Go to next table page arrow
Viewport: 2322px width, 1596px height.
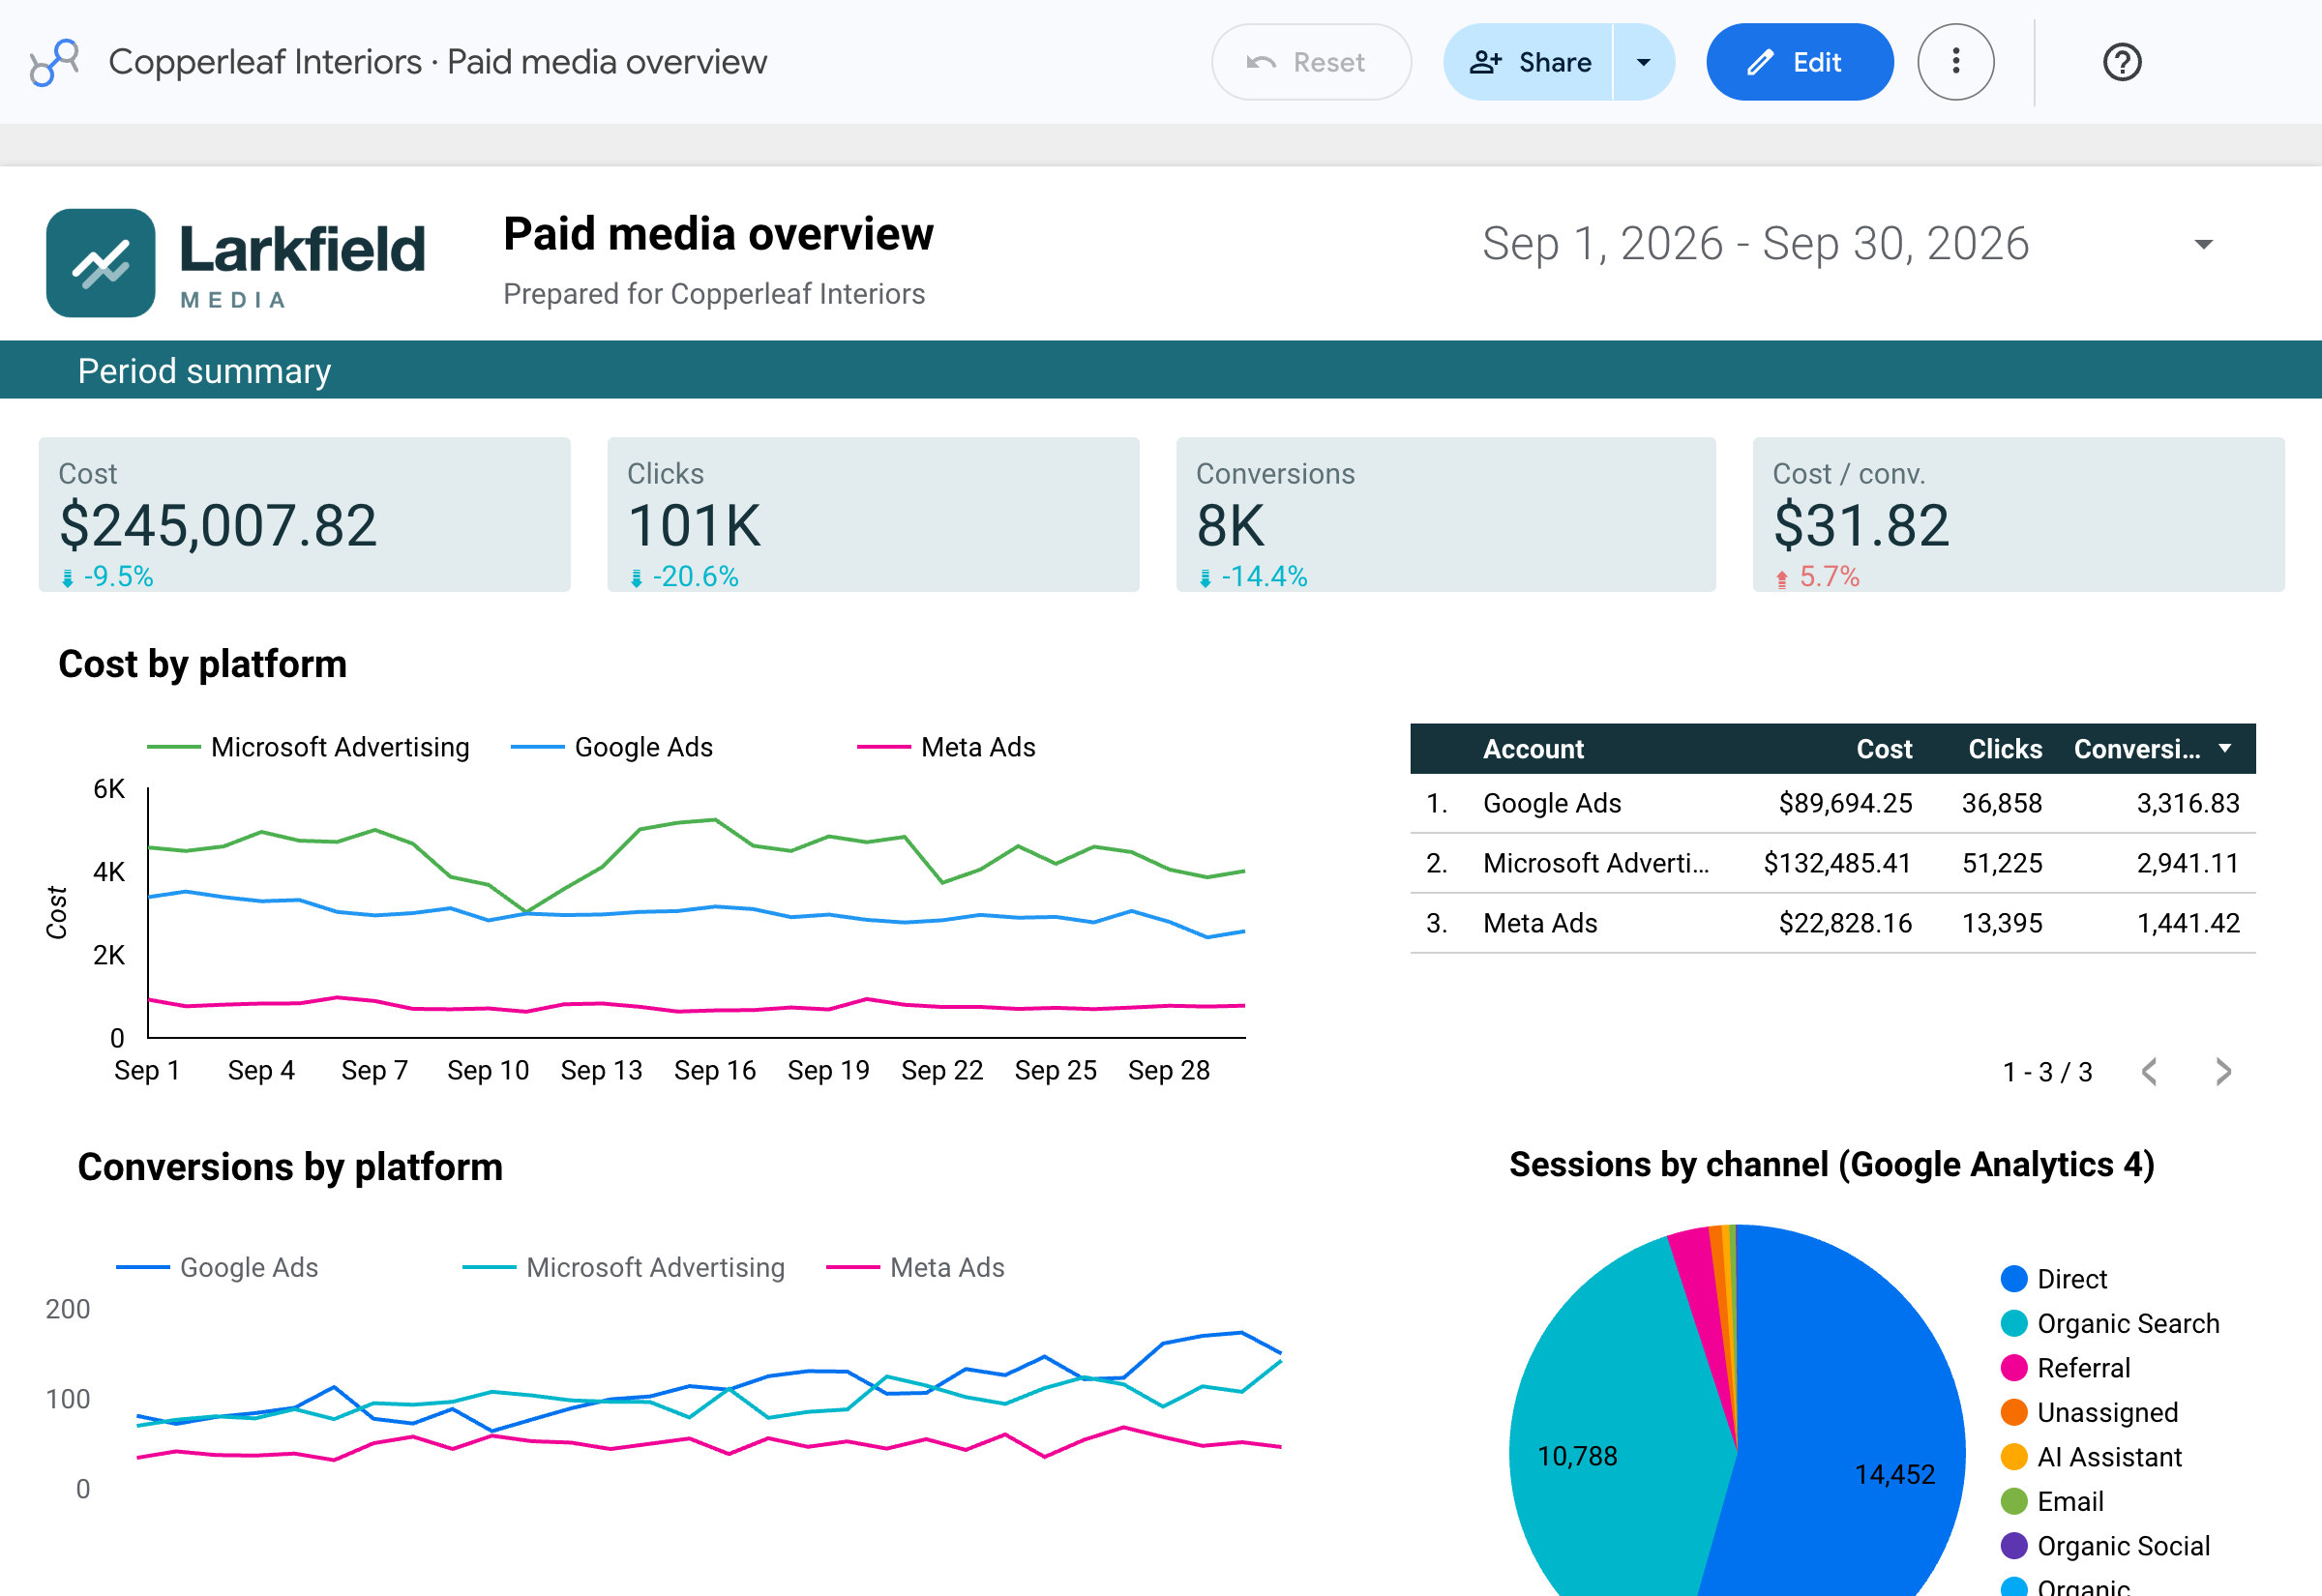click(2223, 1072)
